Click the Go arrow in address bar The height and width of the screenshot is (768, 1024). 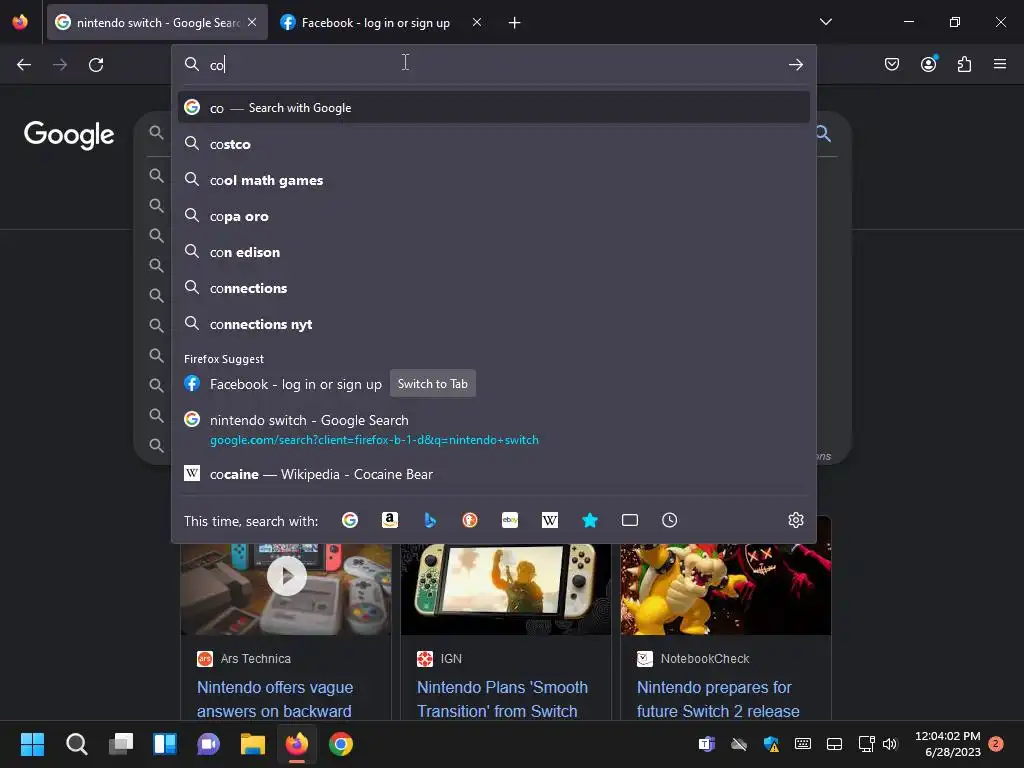795,64
